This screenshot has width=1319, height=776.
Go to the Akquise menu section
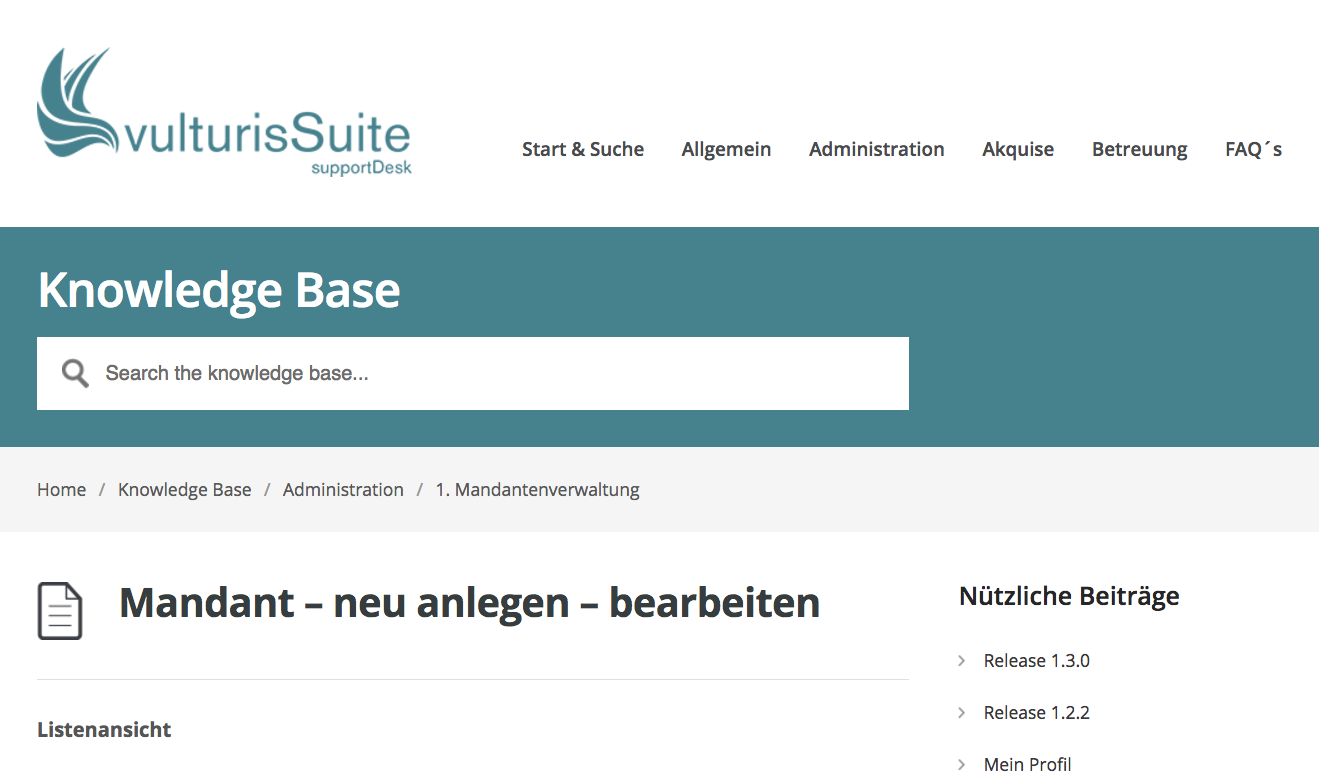[1018, 149]
